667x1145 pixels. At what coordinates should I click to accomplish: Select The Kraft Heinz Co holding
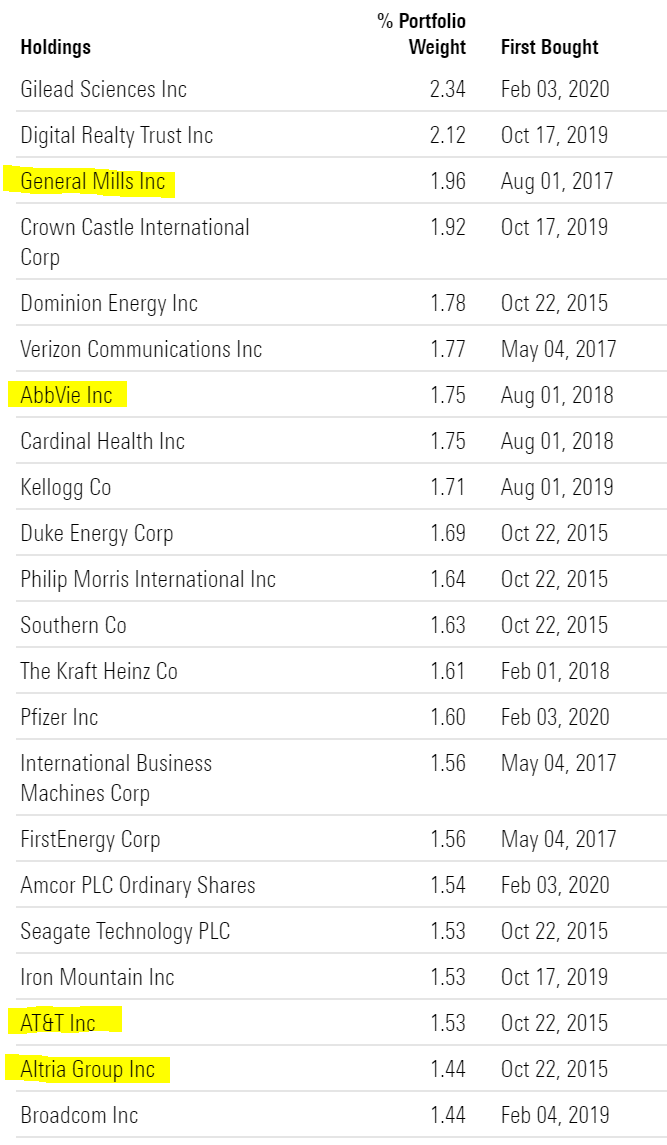click(x=99, y=671)
